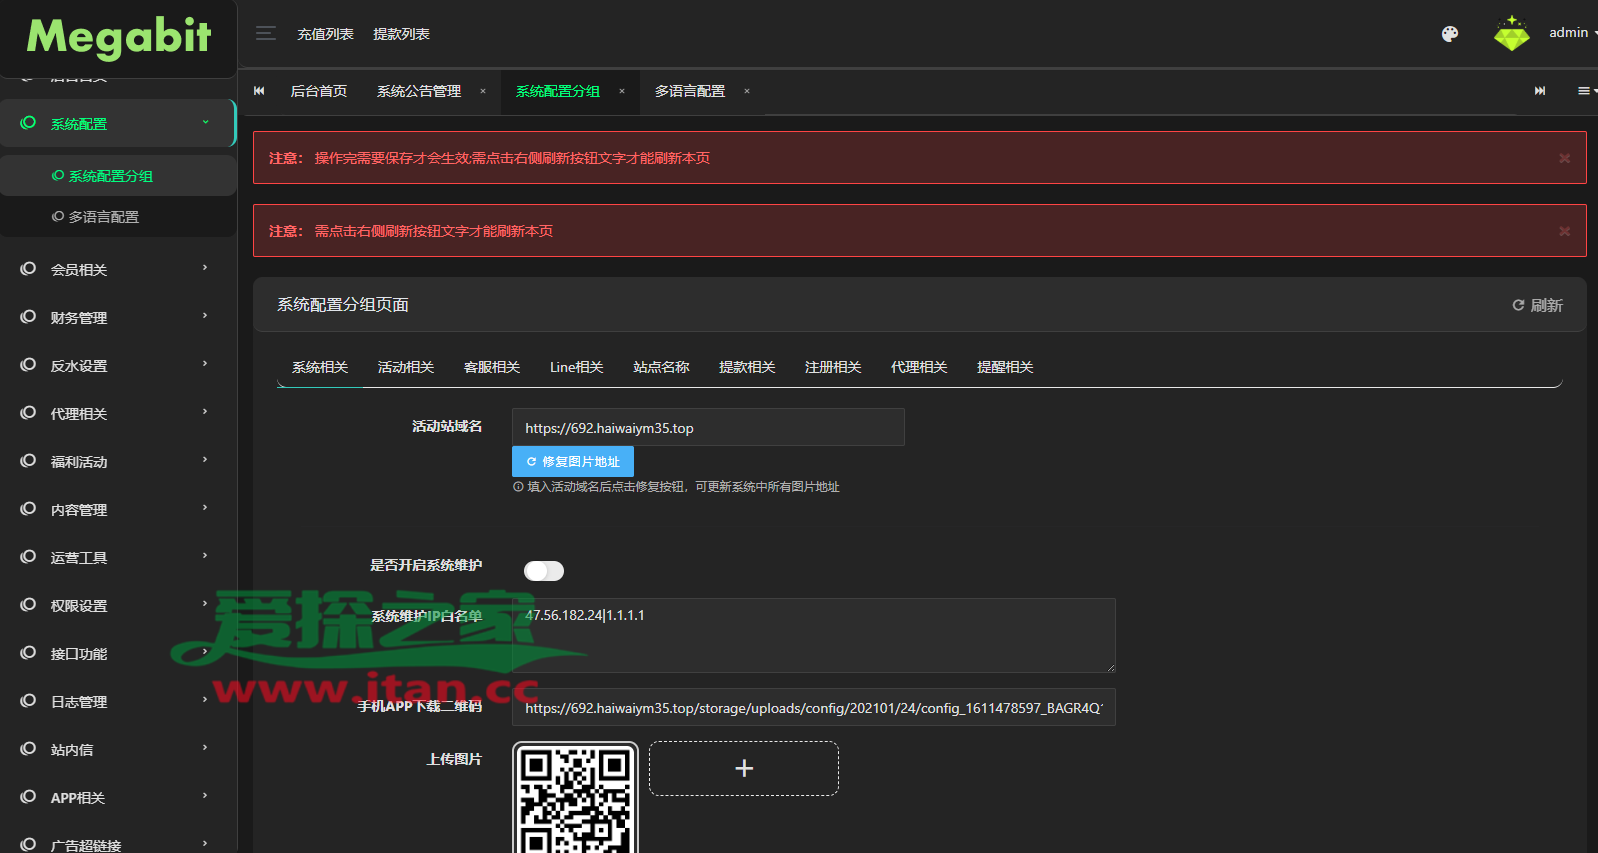Switch to the 客服相关 tab

491,367
